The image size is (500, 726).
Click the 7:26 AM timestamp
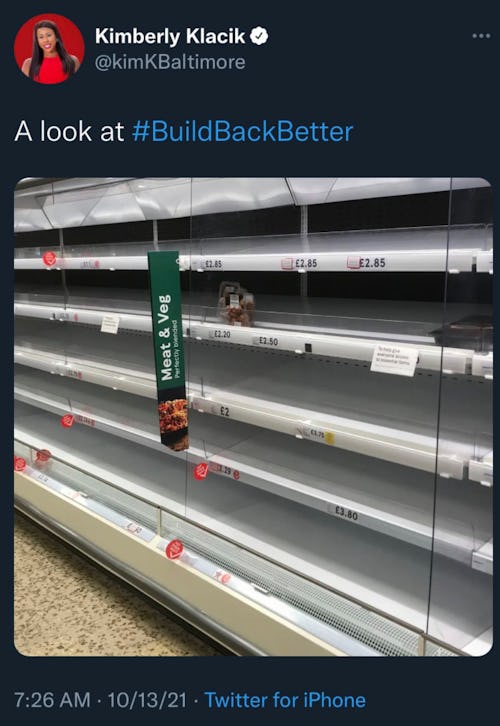pyautogui.click(x=52, y=700)
